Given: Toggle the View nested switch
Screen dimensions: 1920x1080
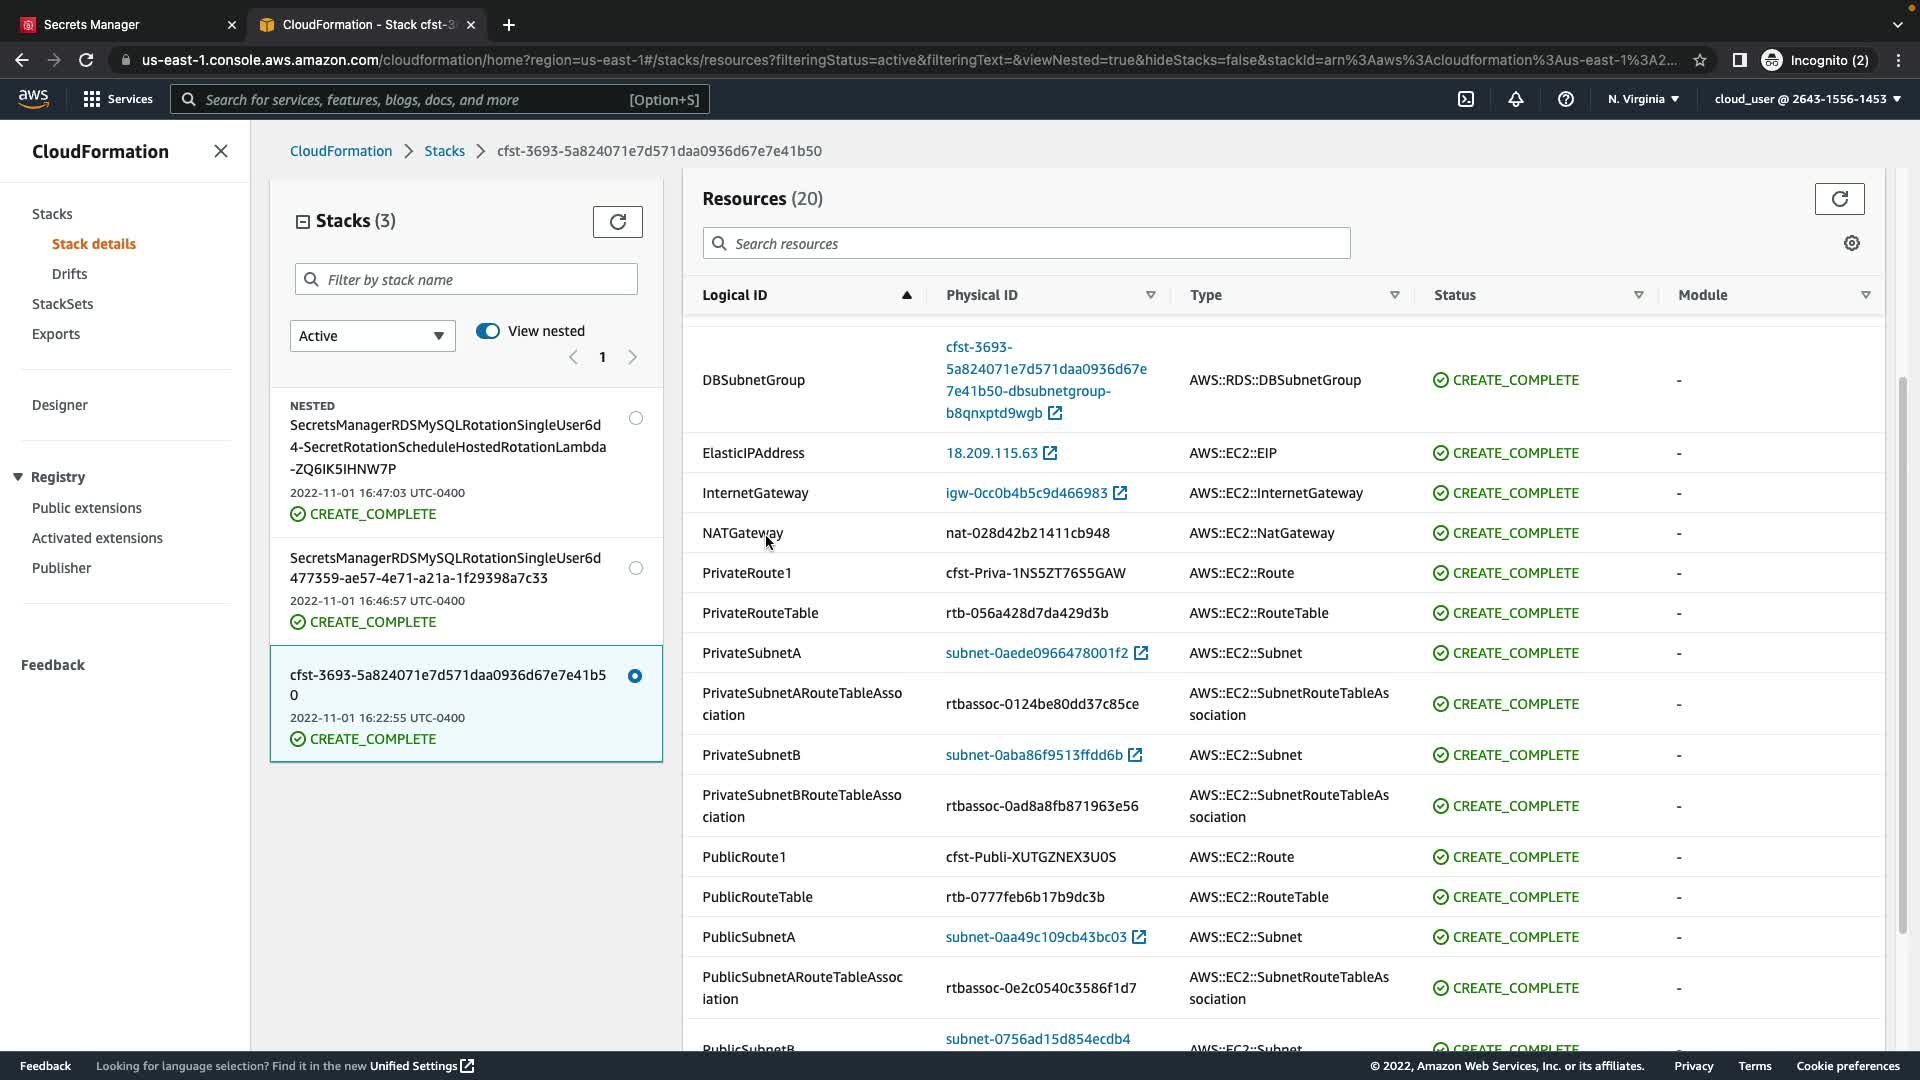Looking at the screenshot, I should point(488,331).
